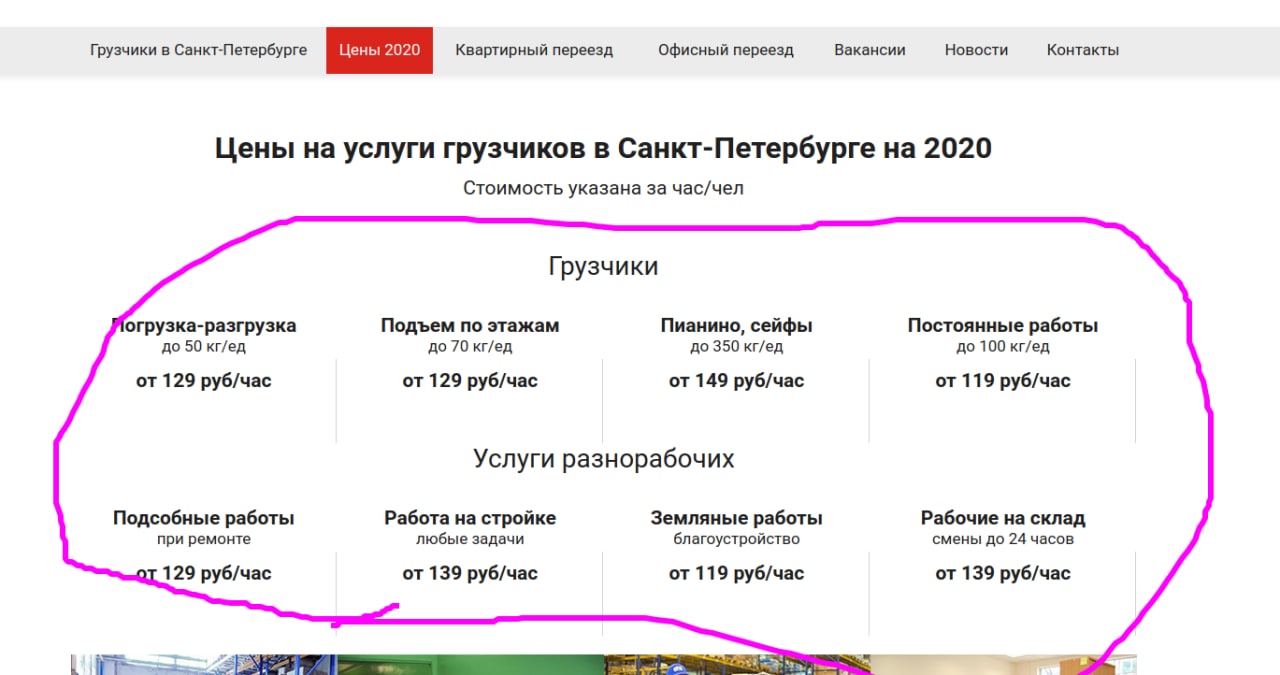The image size is (1280, 675).
Task: Click the main heading Цены на услуги грузчиков
Action: [x=603, y=149]
